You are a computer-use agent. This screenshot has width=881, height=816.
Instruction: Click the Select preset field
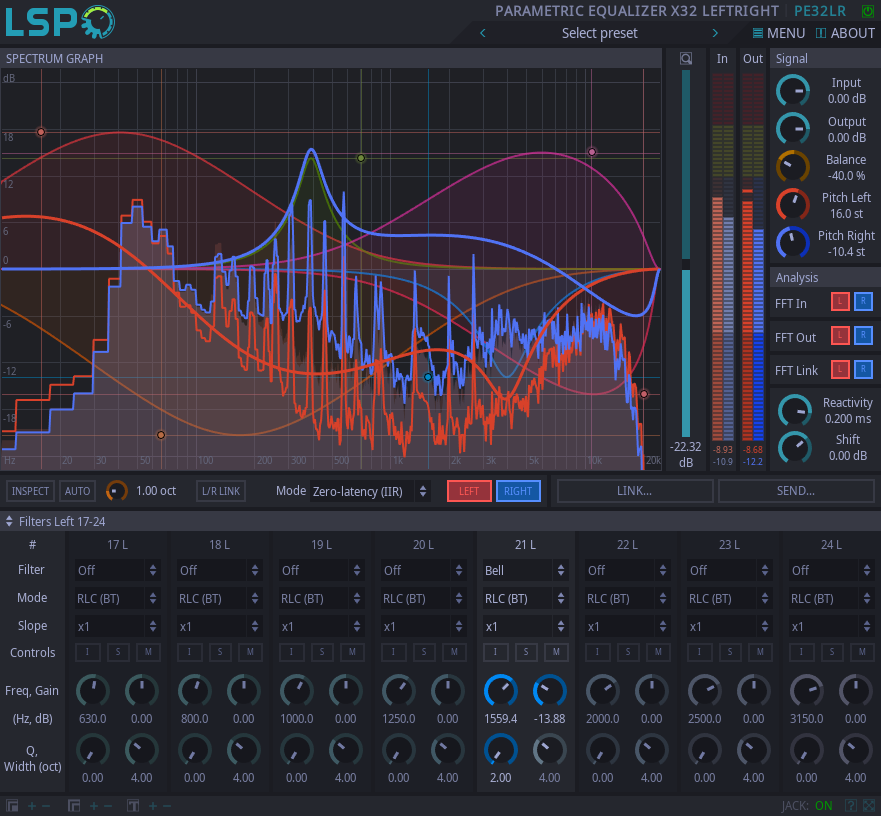pyautogui.click(x=599, y=33)
